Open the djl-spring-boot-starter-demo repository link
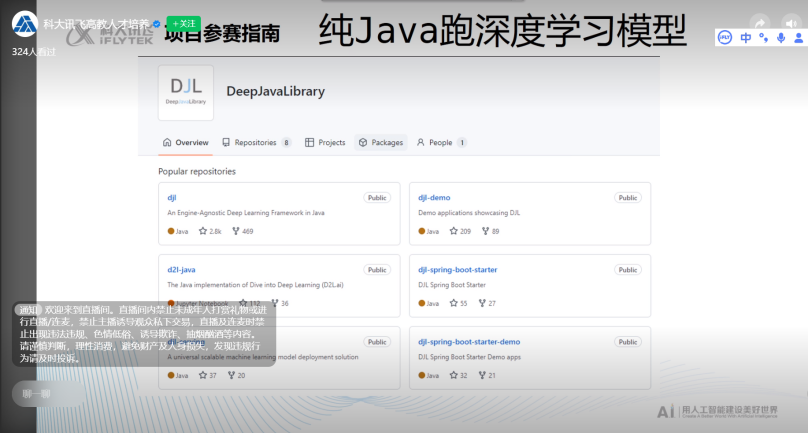Image resolution: width=808 pixels, height=433 pixels. pos(469,342)
